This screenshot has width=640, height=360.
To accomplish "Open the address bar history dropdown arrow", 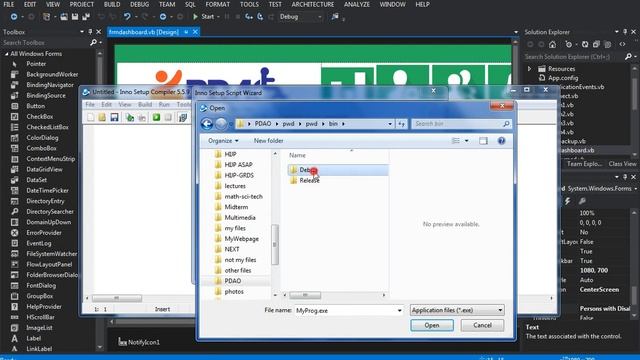I will (390, 124).
